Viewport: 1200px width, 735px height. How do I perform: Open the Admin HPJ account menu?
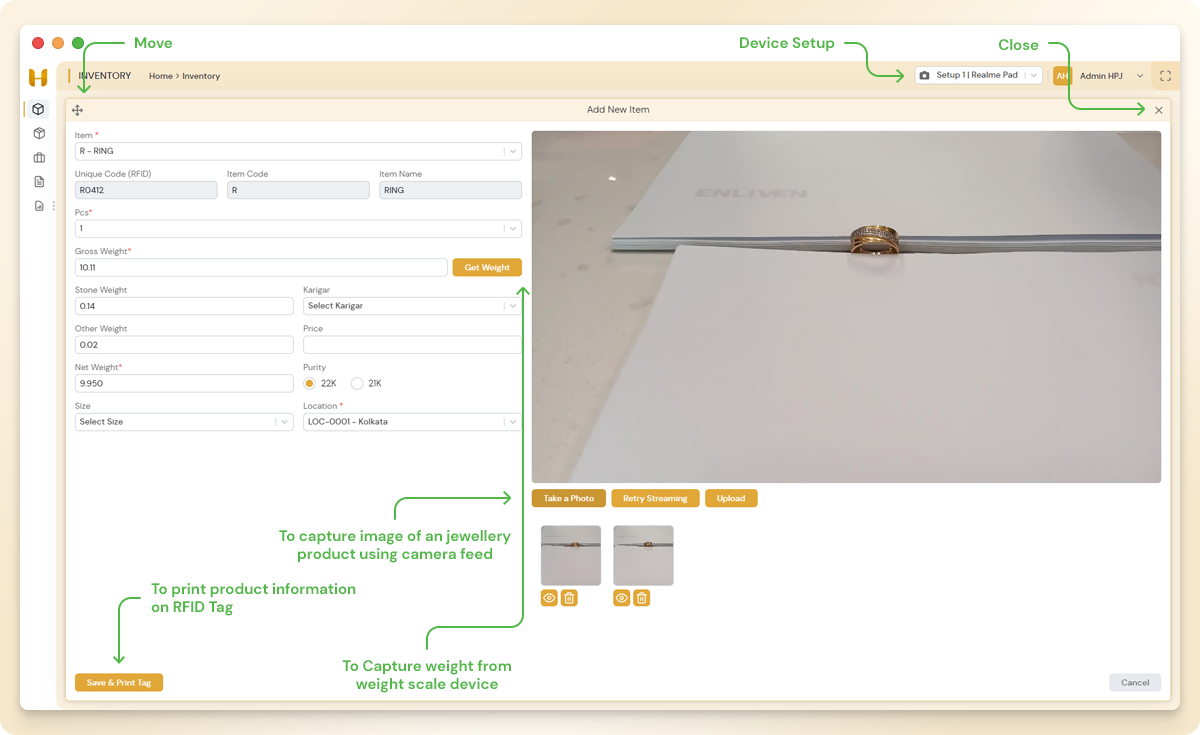1103,75
